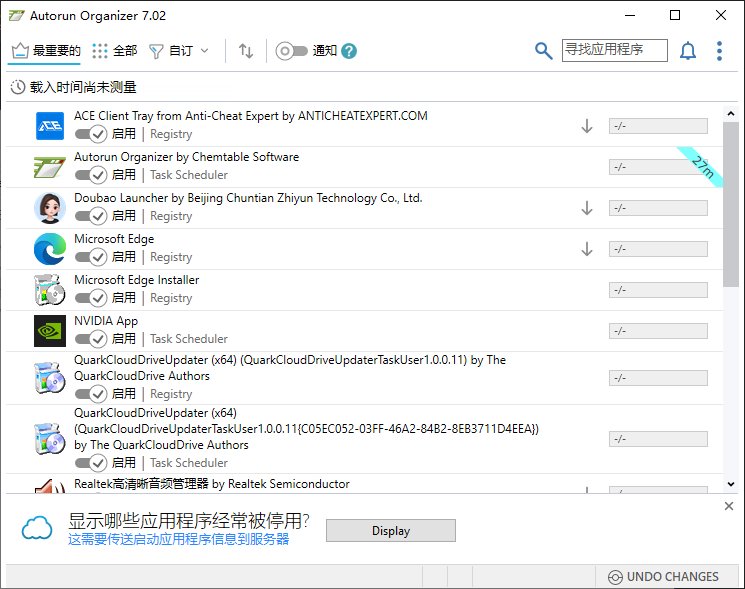745x589 pixels.
Task: Select ACE Client Tray from Anti-Cheat Expert title
Action: (251, 116)
